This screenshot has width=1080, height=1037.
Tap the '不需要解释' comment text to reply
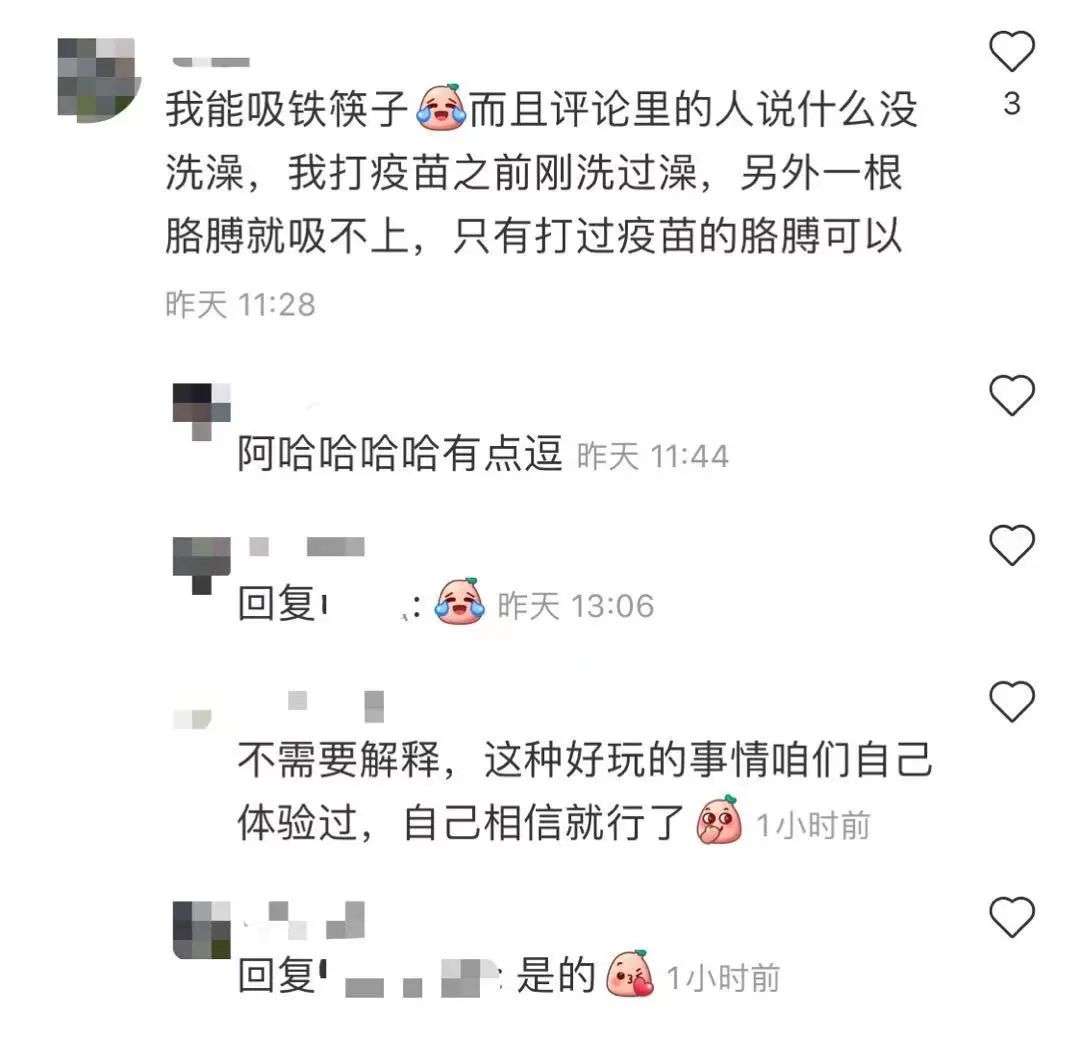[584, 790]
